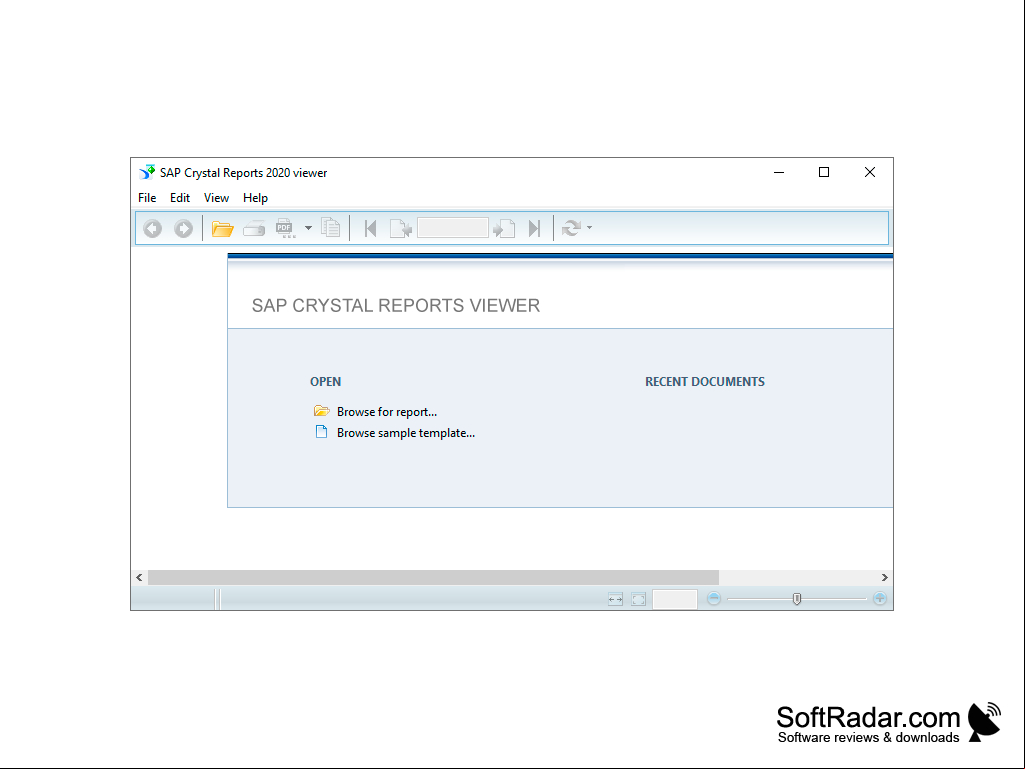Click the zoom slider handle
The width and height of the screenshot is (1025, 769).
click(x=797, y=599)
